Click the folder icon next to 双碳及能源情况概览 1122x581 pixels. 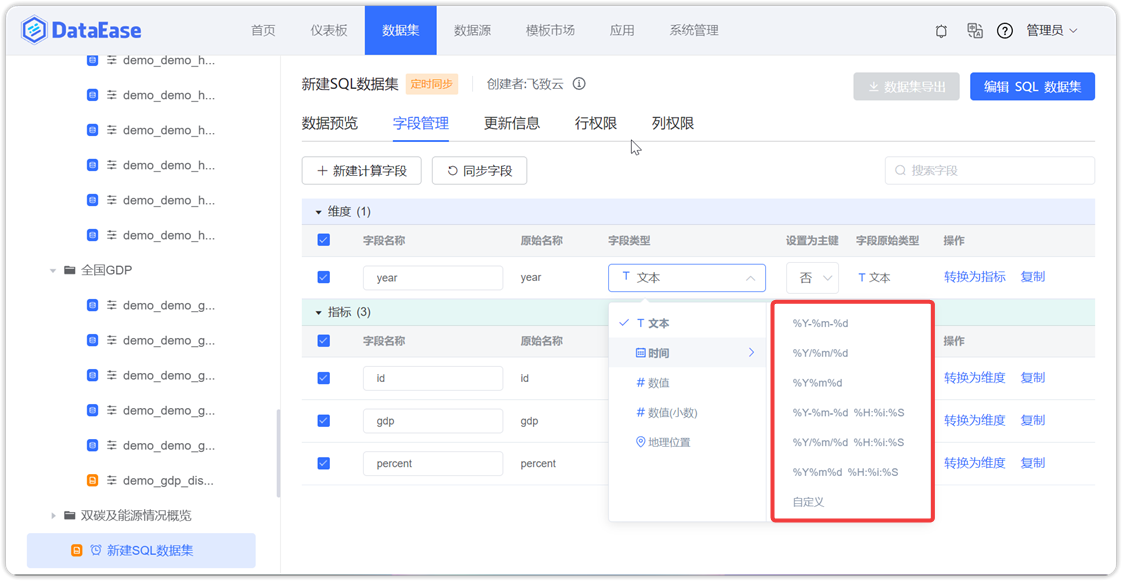click(x=69, y=515)
